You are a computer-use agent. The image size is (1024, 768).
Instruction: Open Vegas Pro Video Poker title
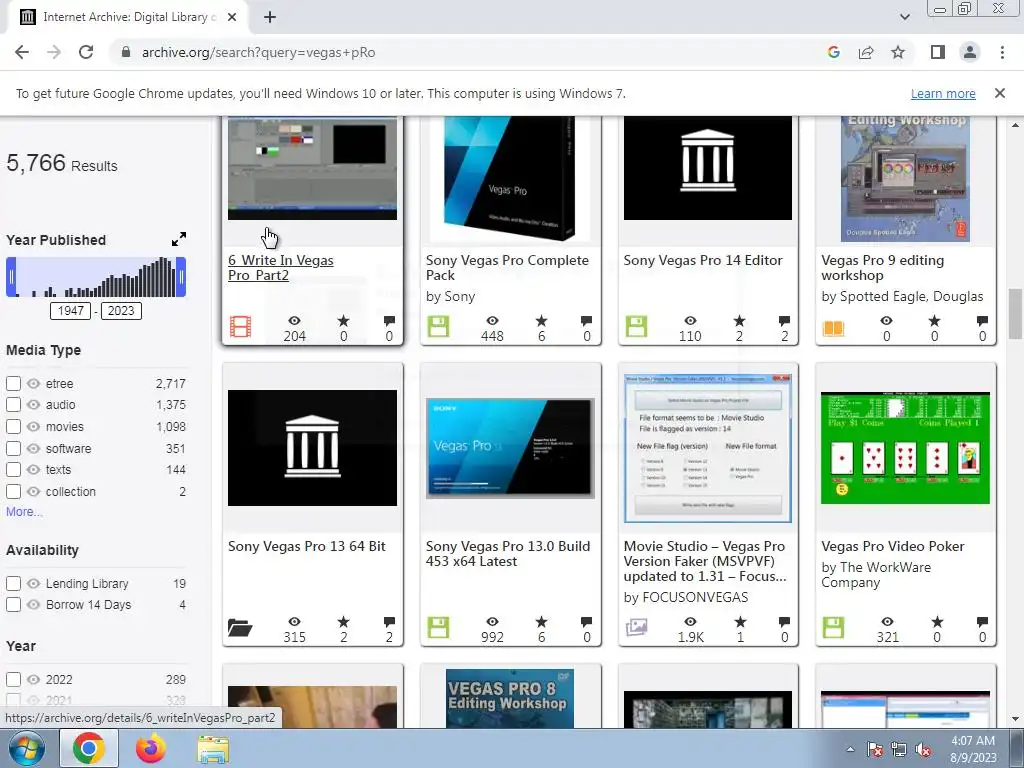(893, 546)
